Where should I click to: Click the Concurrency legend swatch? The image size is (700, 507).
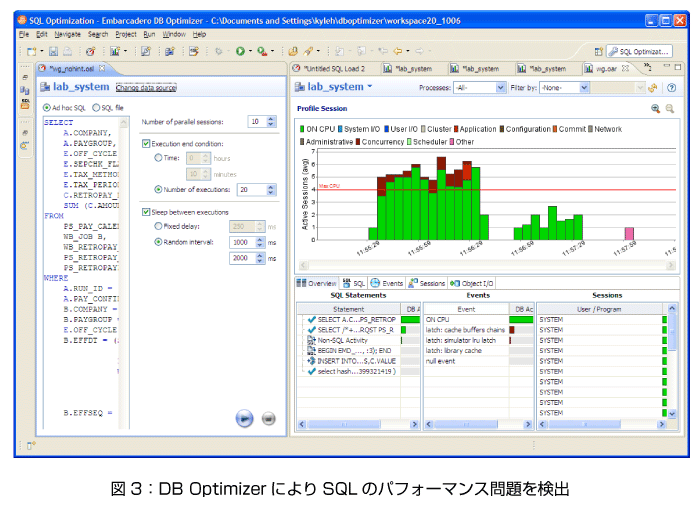click(x=358, y=141)
